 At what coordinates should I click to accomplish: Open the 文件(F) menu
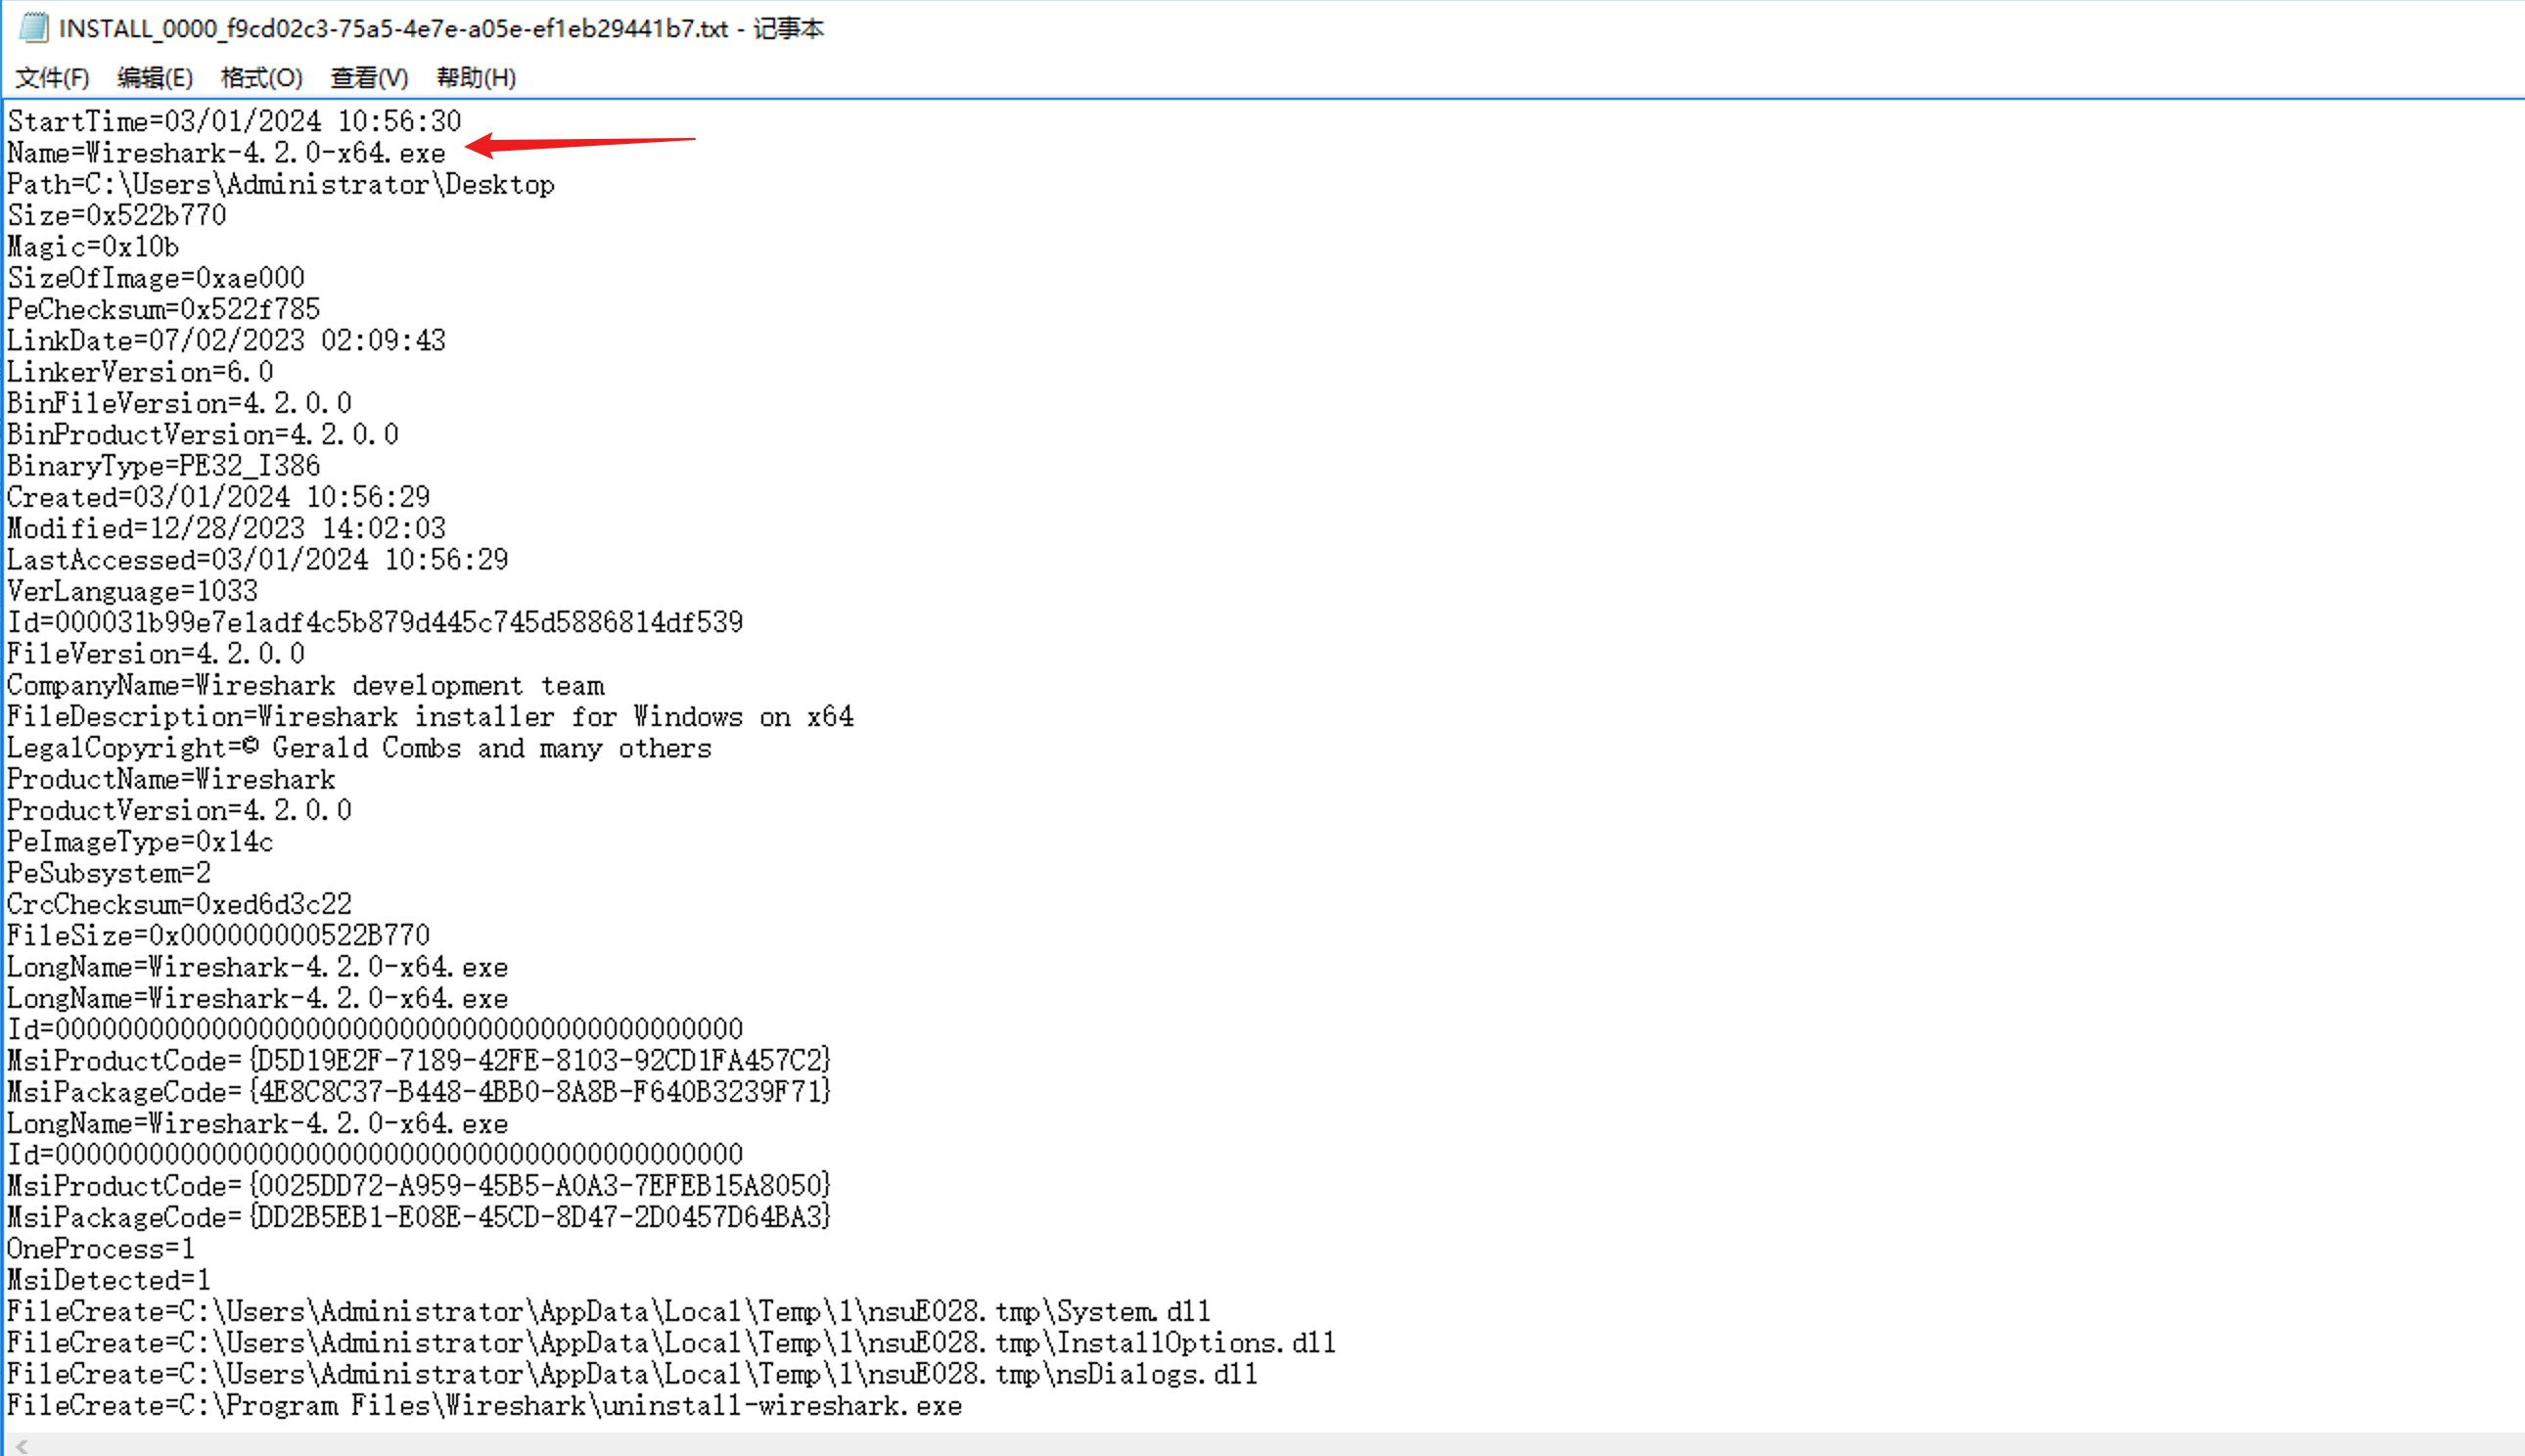(x=52, y=78)
